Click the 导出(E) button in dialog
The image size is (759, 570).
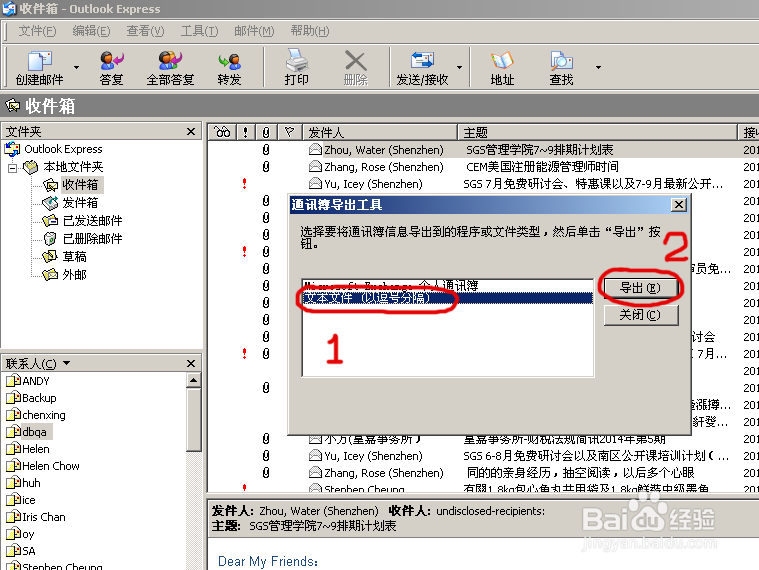641,288
